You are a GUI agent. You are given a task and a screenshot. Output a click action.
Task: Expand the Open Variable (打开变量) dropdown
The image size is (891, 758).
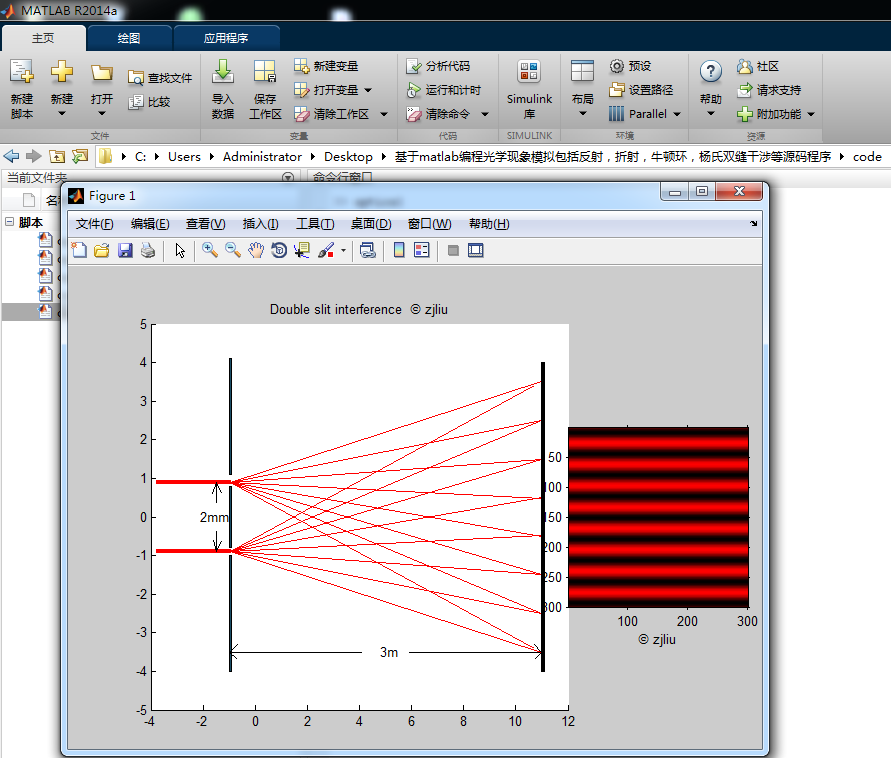[368, 90]
